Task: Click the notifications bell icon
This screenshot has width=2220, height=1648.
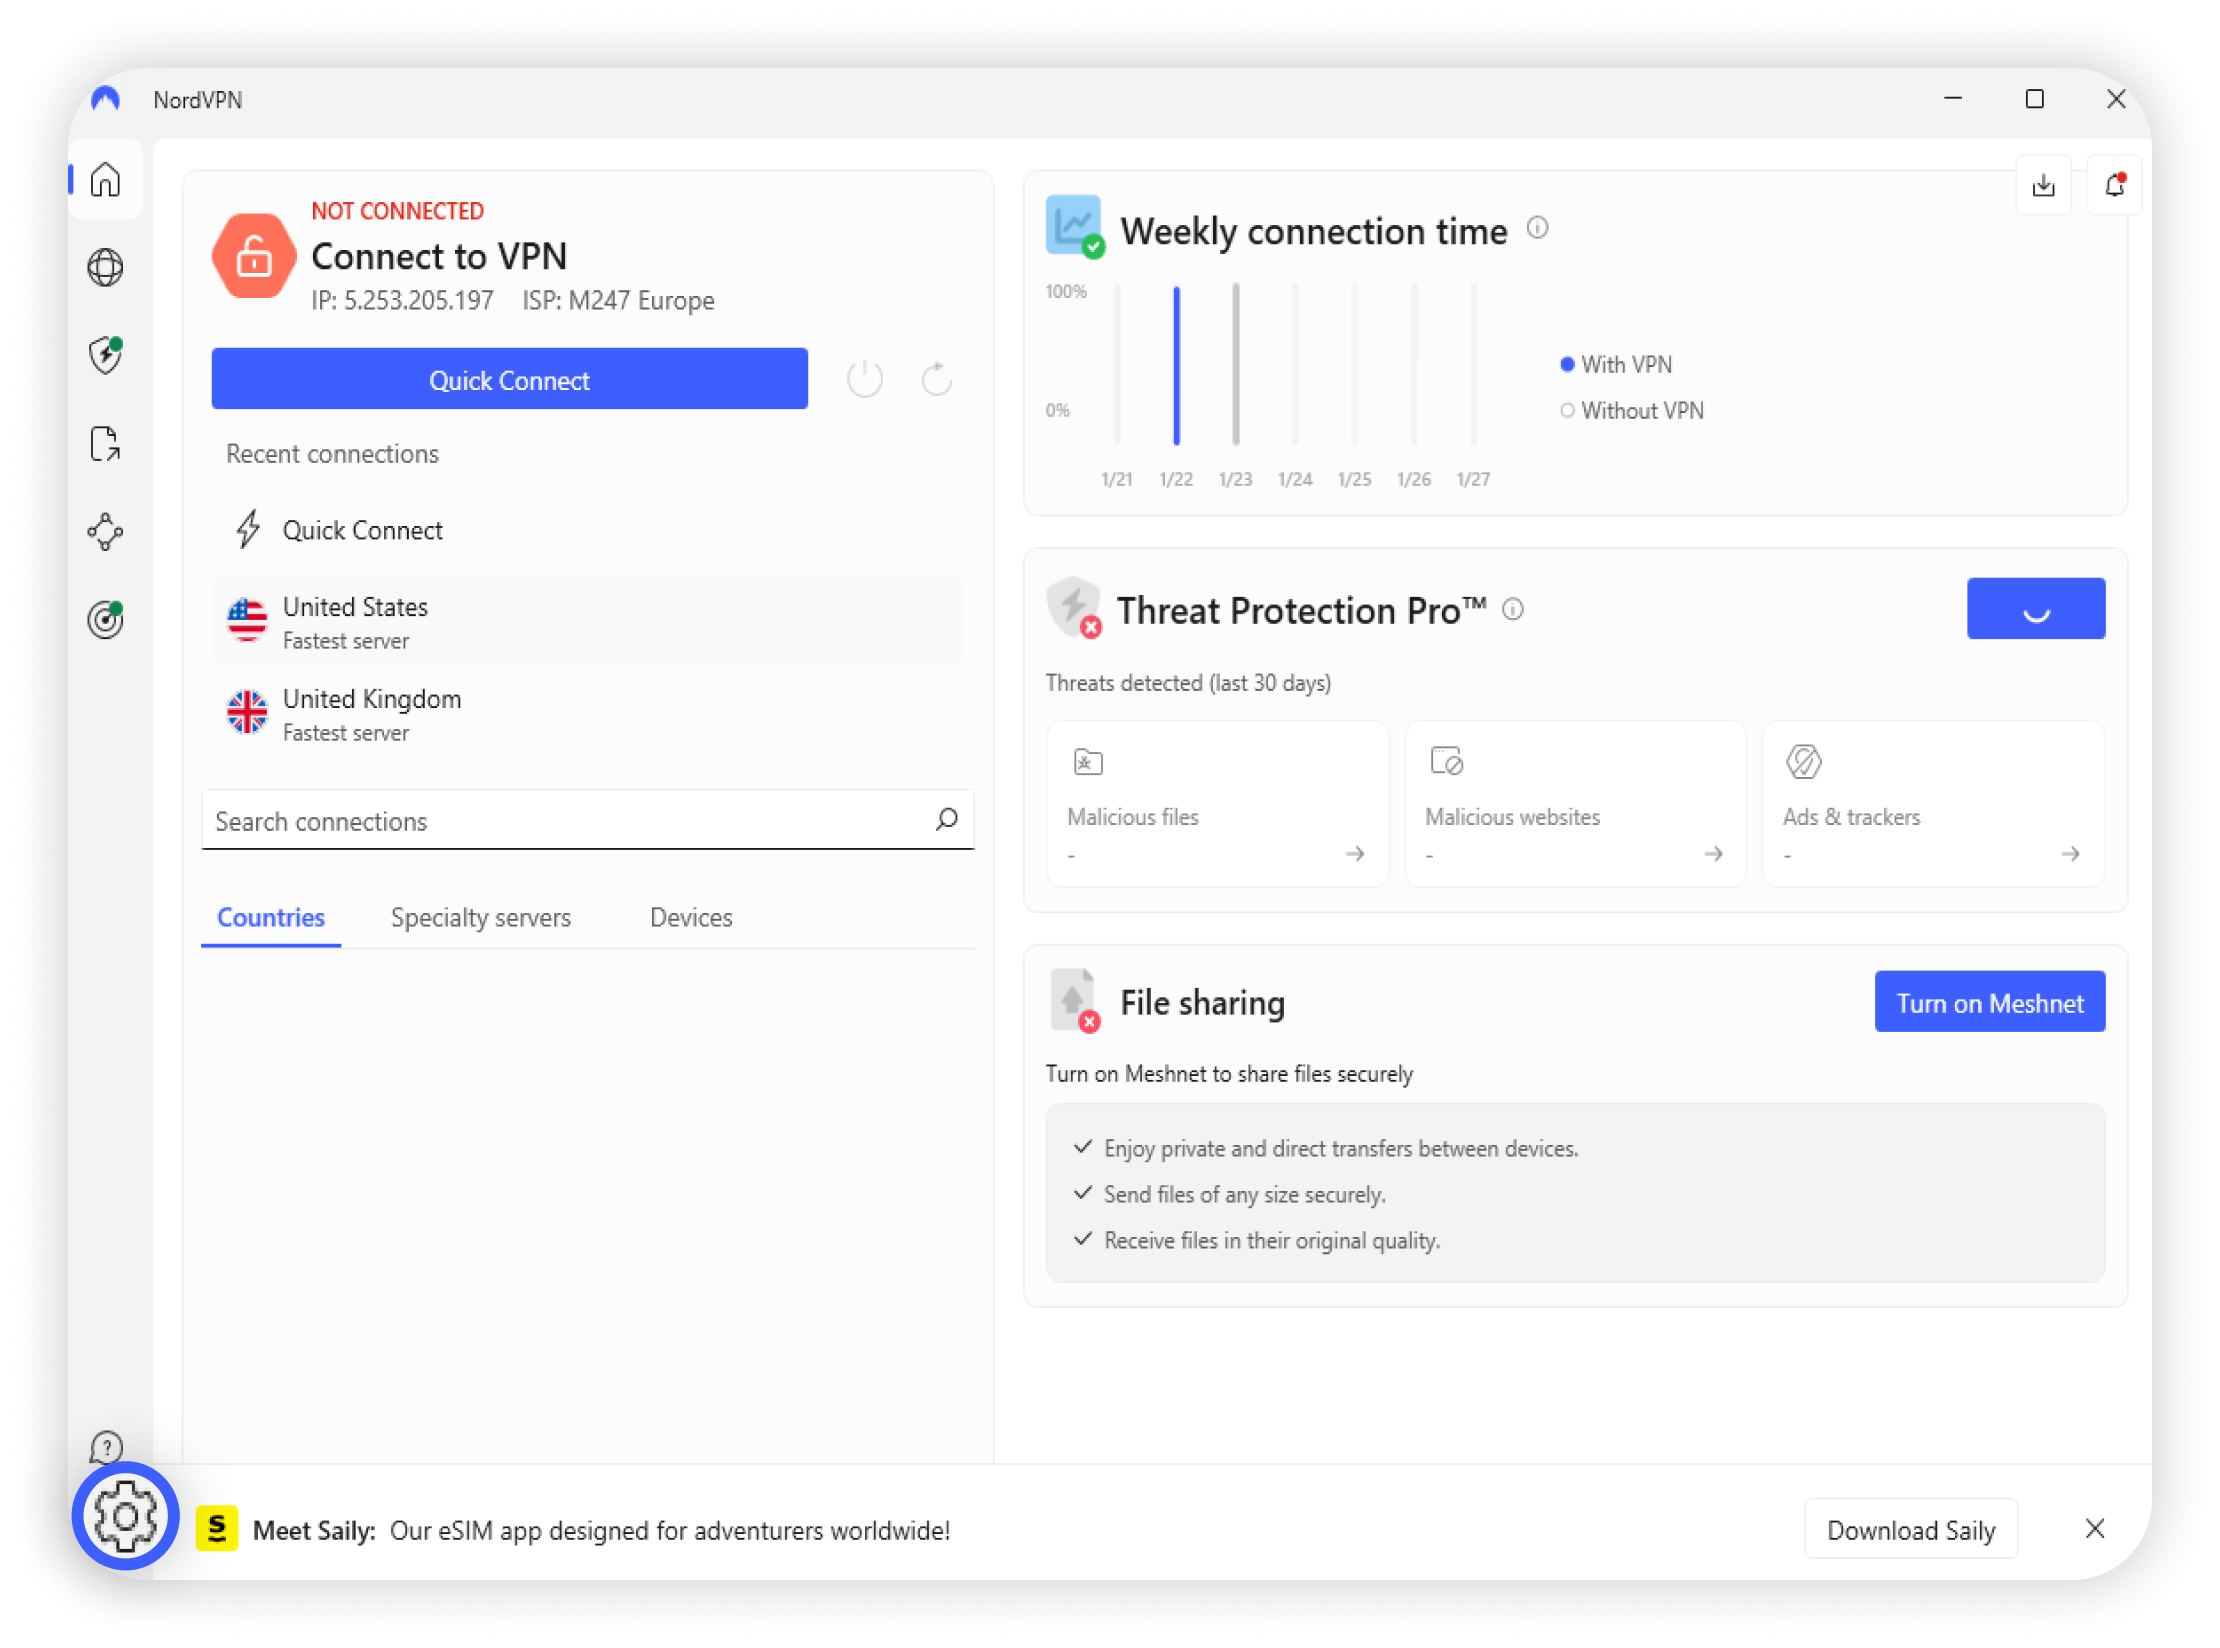Action: point(2114,185)
